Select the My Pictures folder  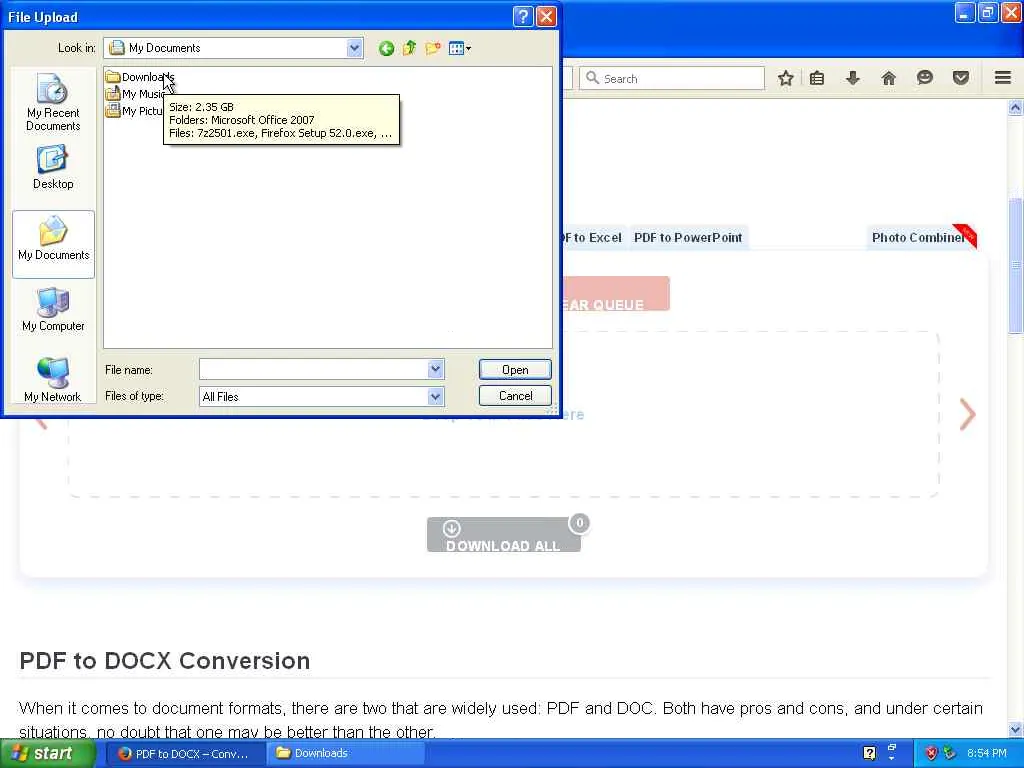point(135,111)
